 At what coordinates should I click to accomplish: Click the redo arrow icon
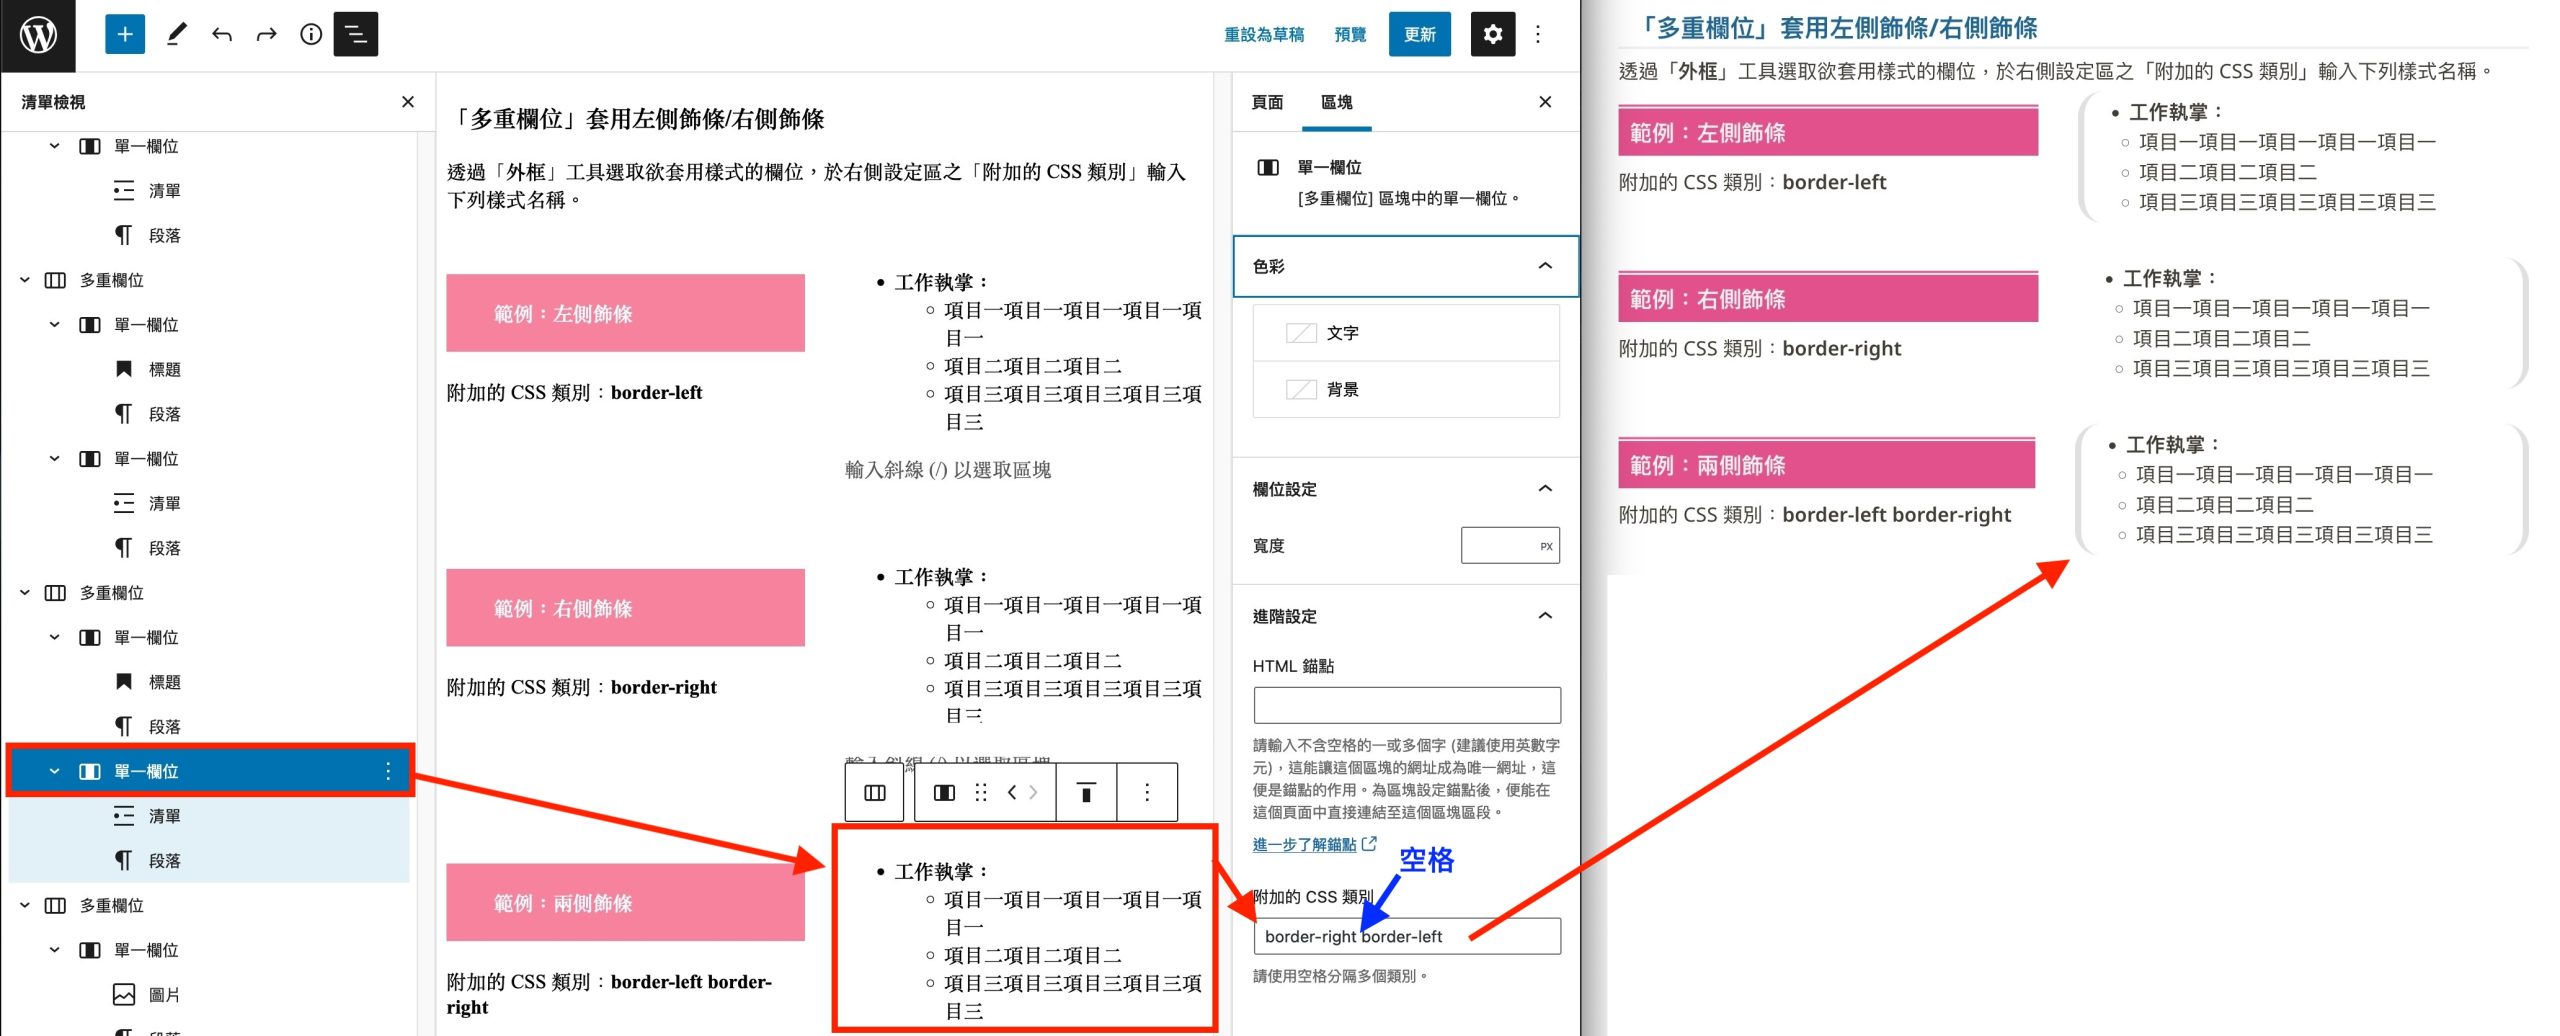(266, 35)
